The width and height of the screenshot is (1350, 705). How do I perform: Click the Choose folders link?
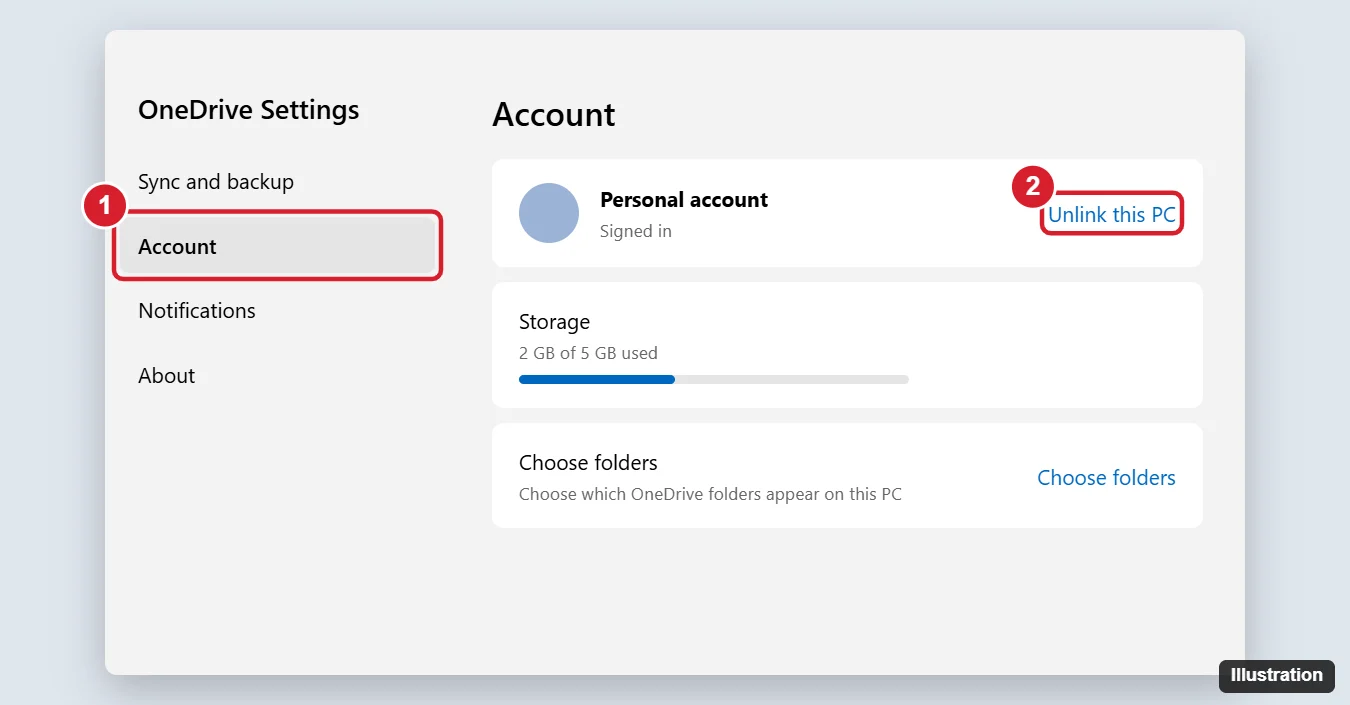click(1106, 478)
